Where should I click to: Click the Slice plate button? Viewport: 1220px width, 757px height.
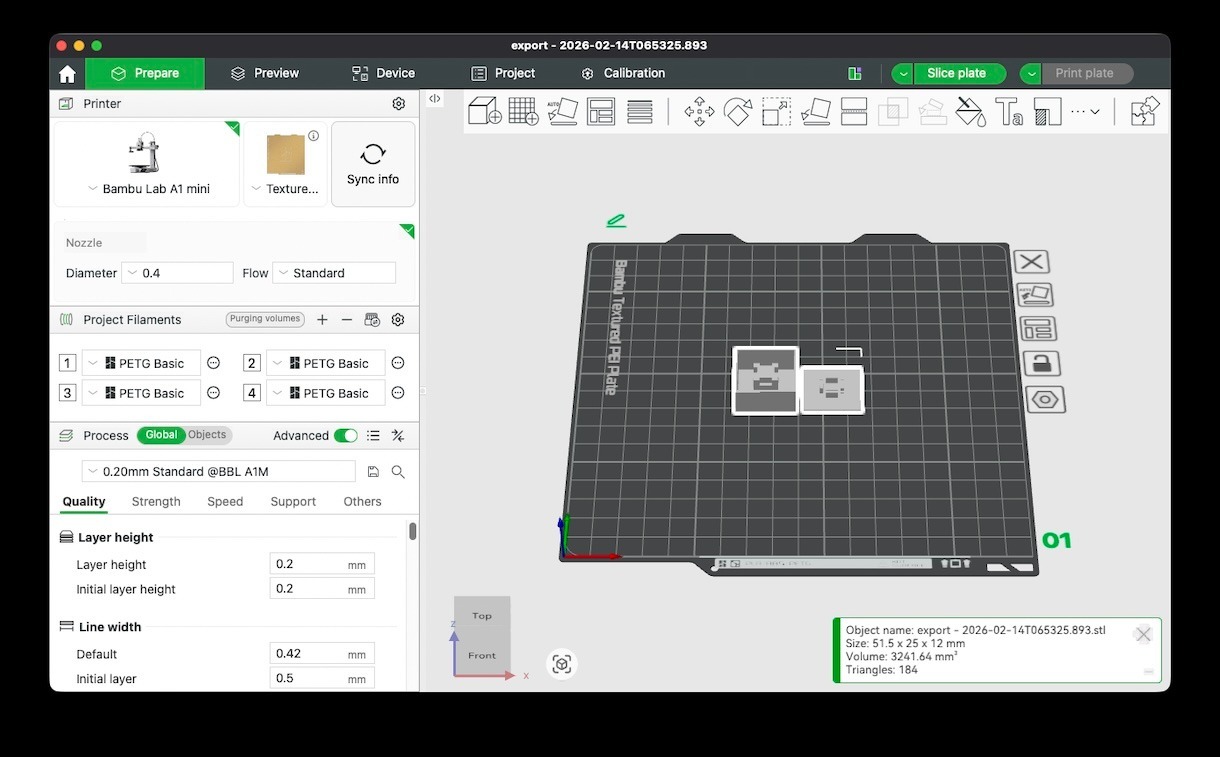(956, 73)
